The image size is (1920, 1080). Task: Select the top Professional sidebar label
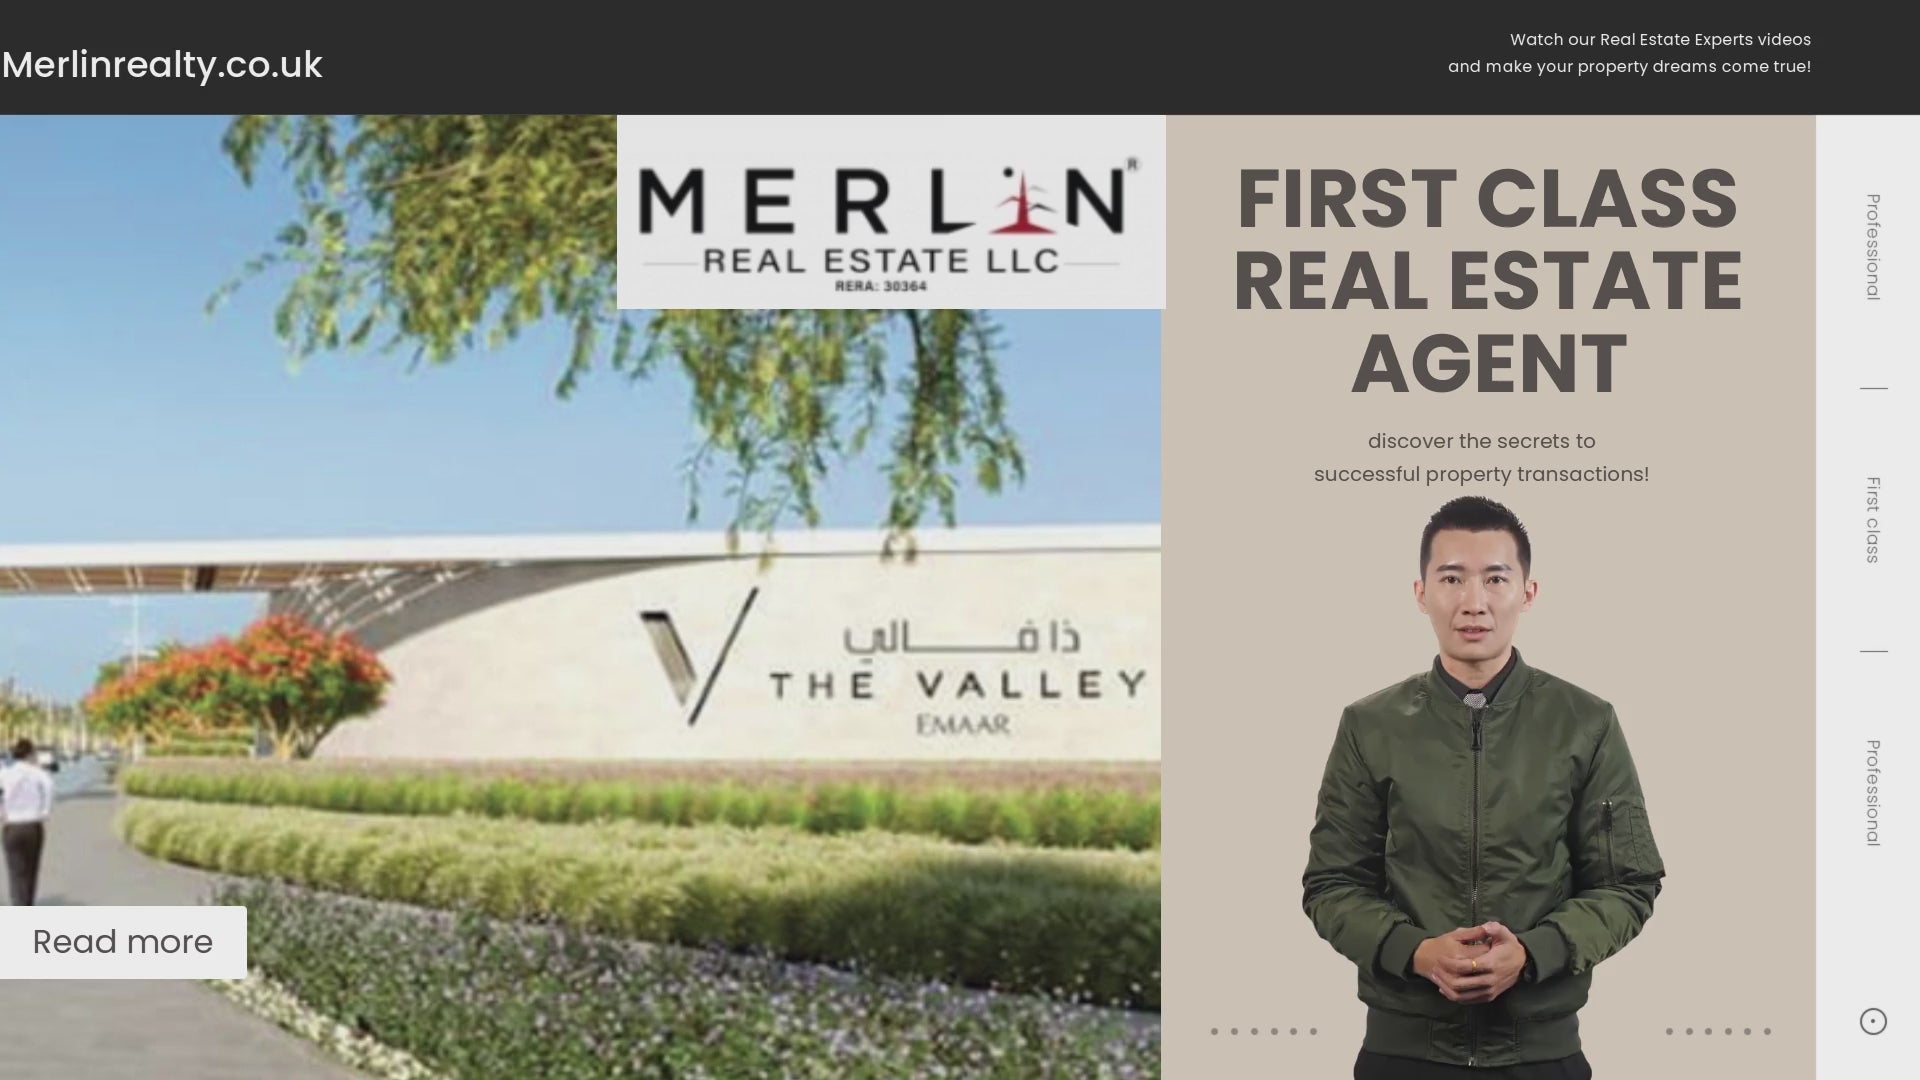[1873, 247]
